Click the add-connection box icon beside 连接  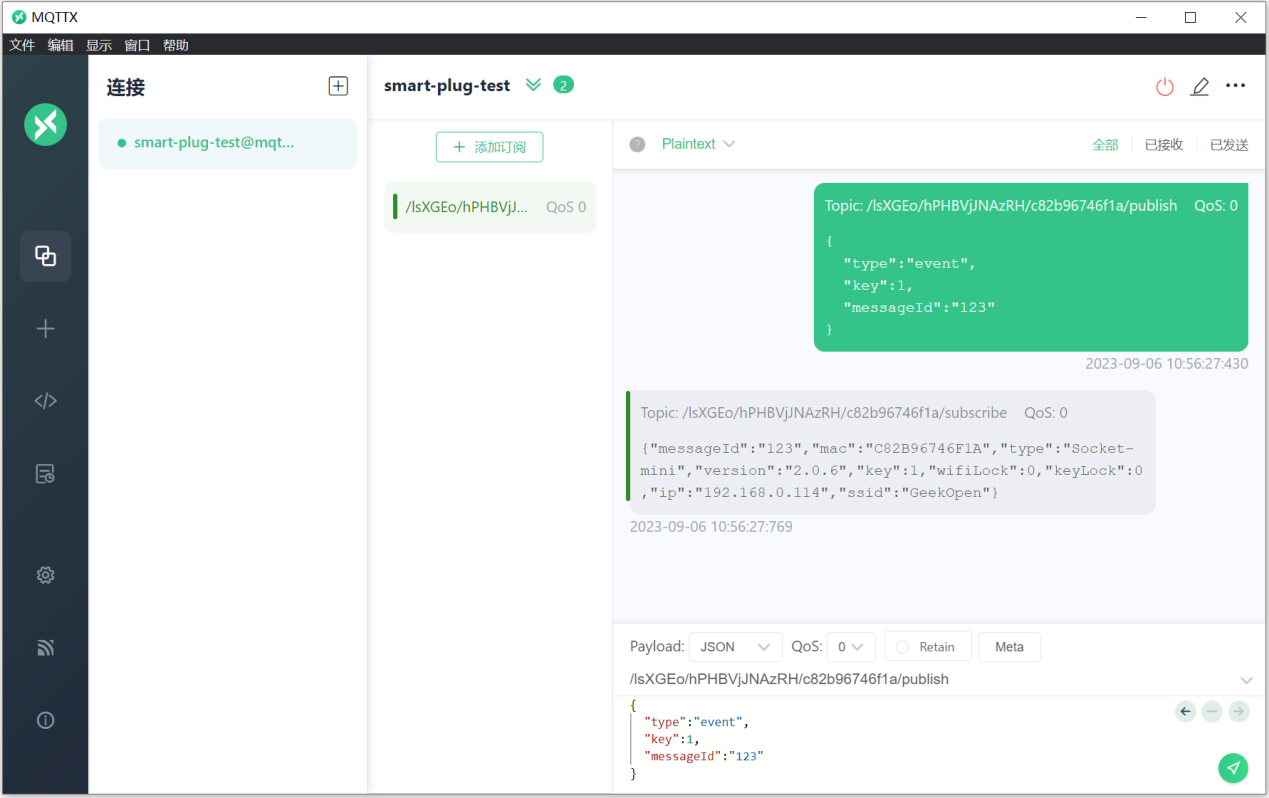point(338,86)
